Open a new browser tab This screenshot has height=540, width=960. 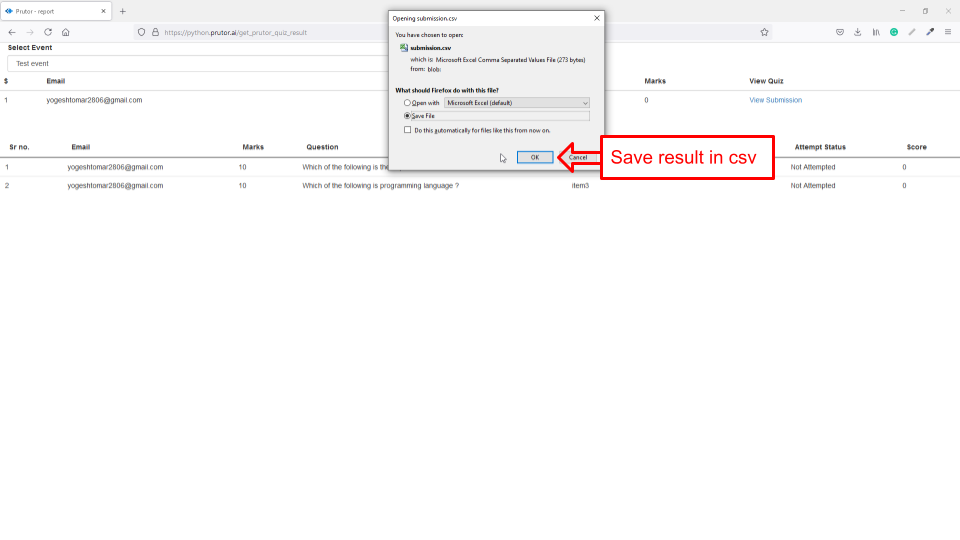(123, 11)
